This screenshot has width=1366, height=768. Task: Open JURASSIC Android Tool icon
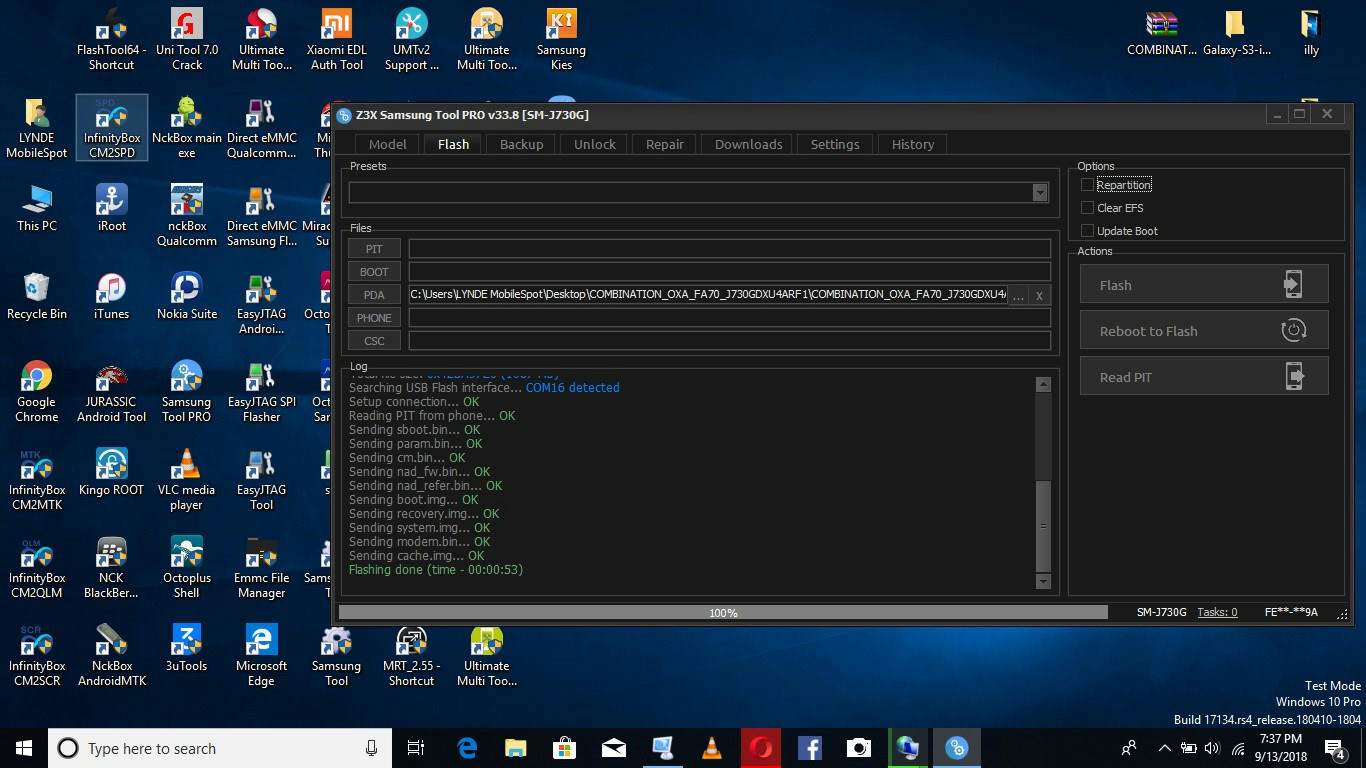111,392
